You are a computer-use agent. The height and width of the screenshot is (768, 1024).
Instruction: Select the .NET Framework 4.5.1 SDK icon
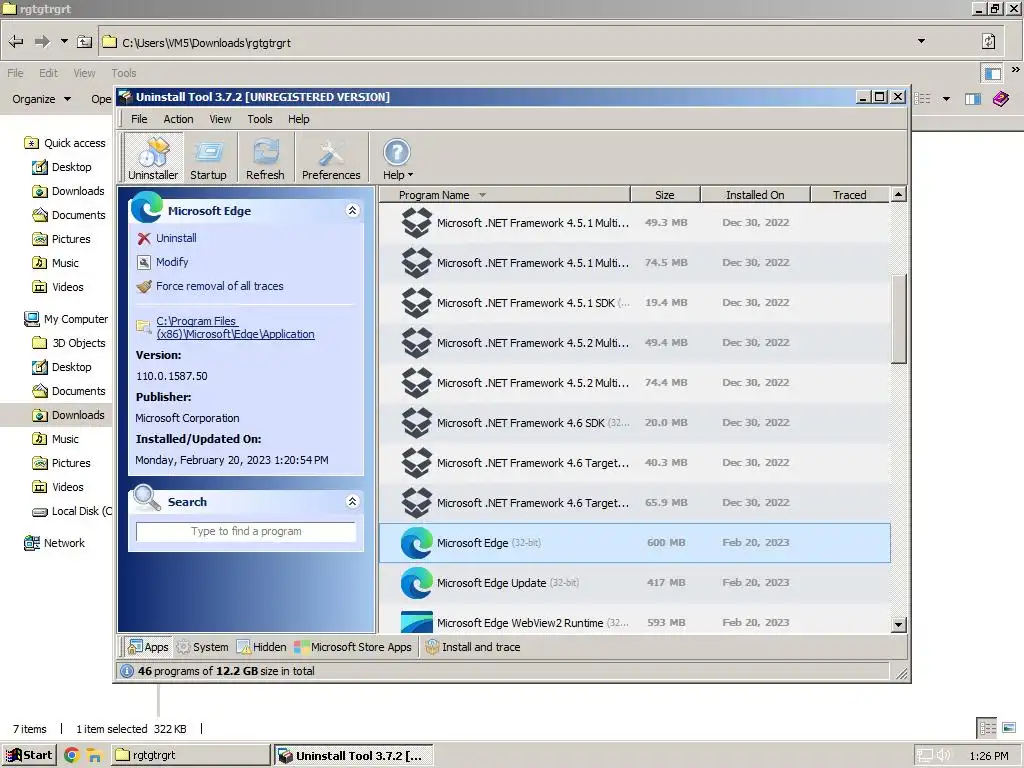(x=417, y=303)
